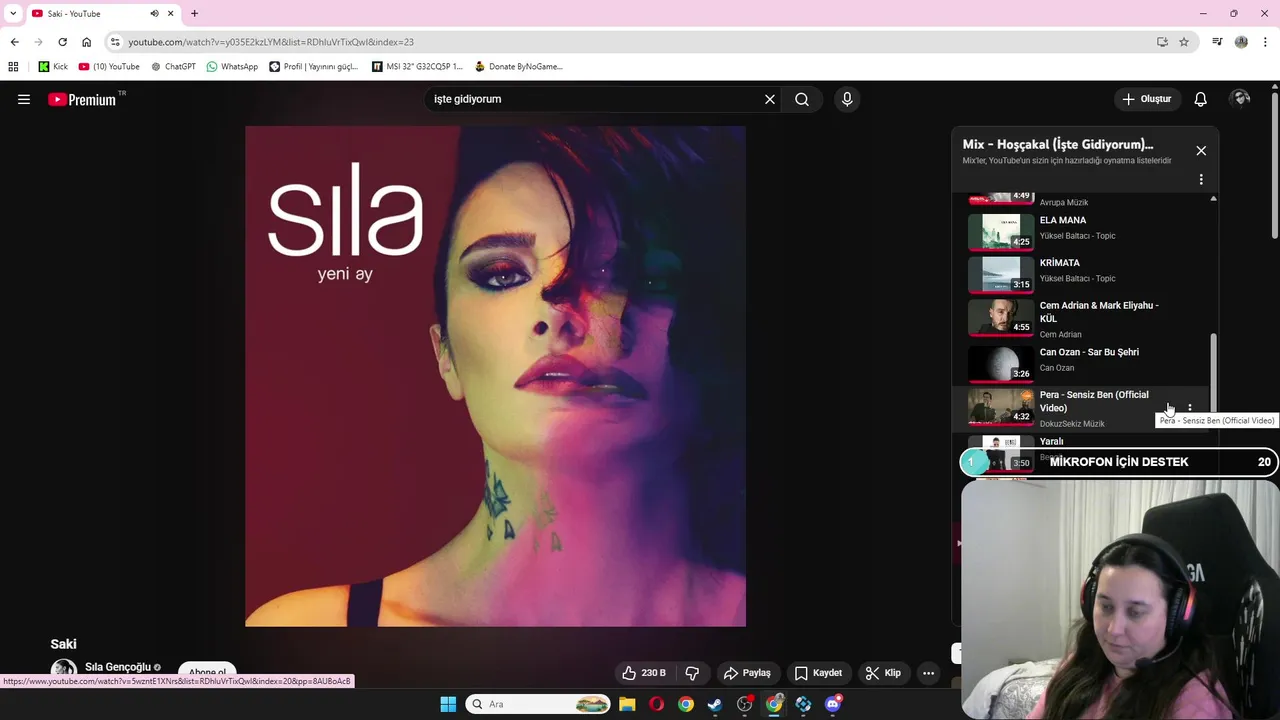The image size is (1280, 720).
Task: Start voice search with microphone icon
Action: 847,99
